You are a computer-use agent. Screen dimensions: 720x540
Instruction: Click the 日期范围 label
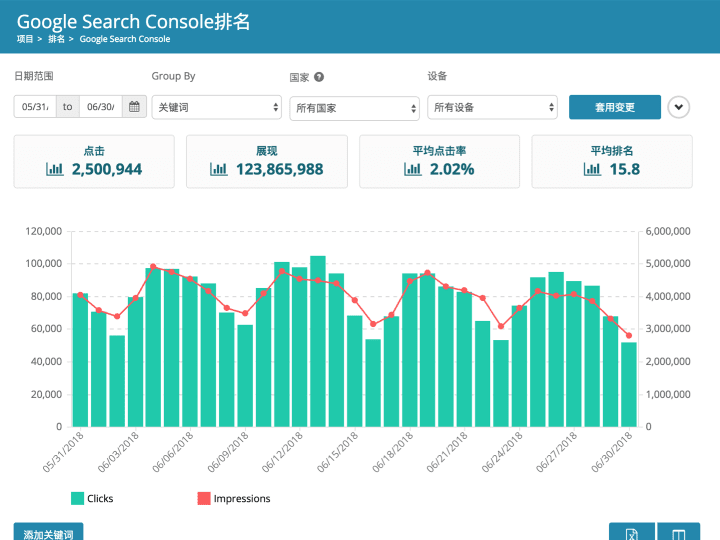pos(34,76)
